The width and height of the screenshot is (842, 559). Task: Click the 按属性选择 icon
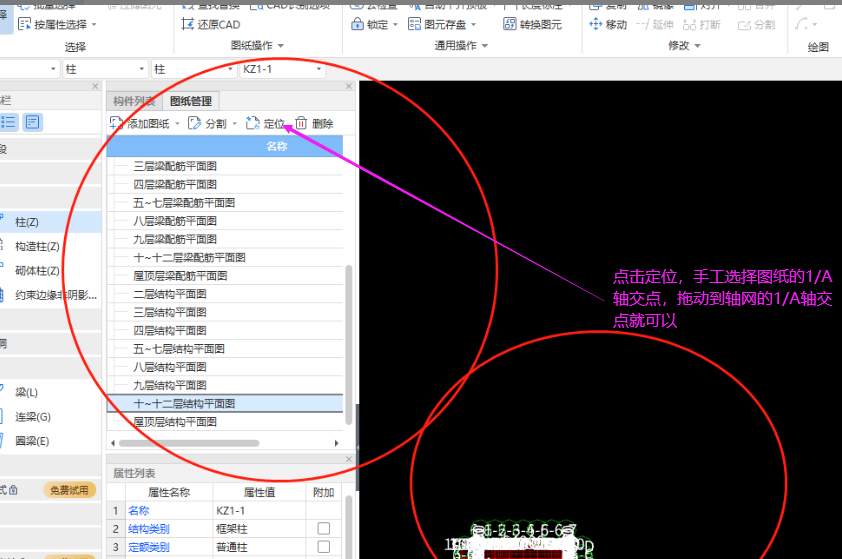click(24, 24)
